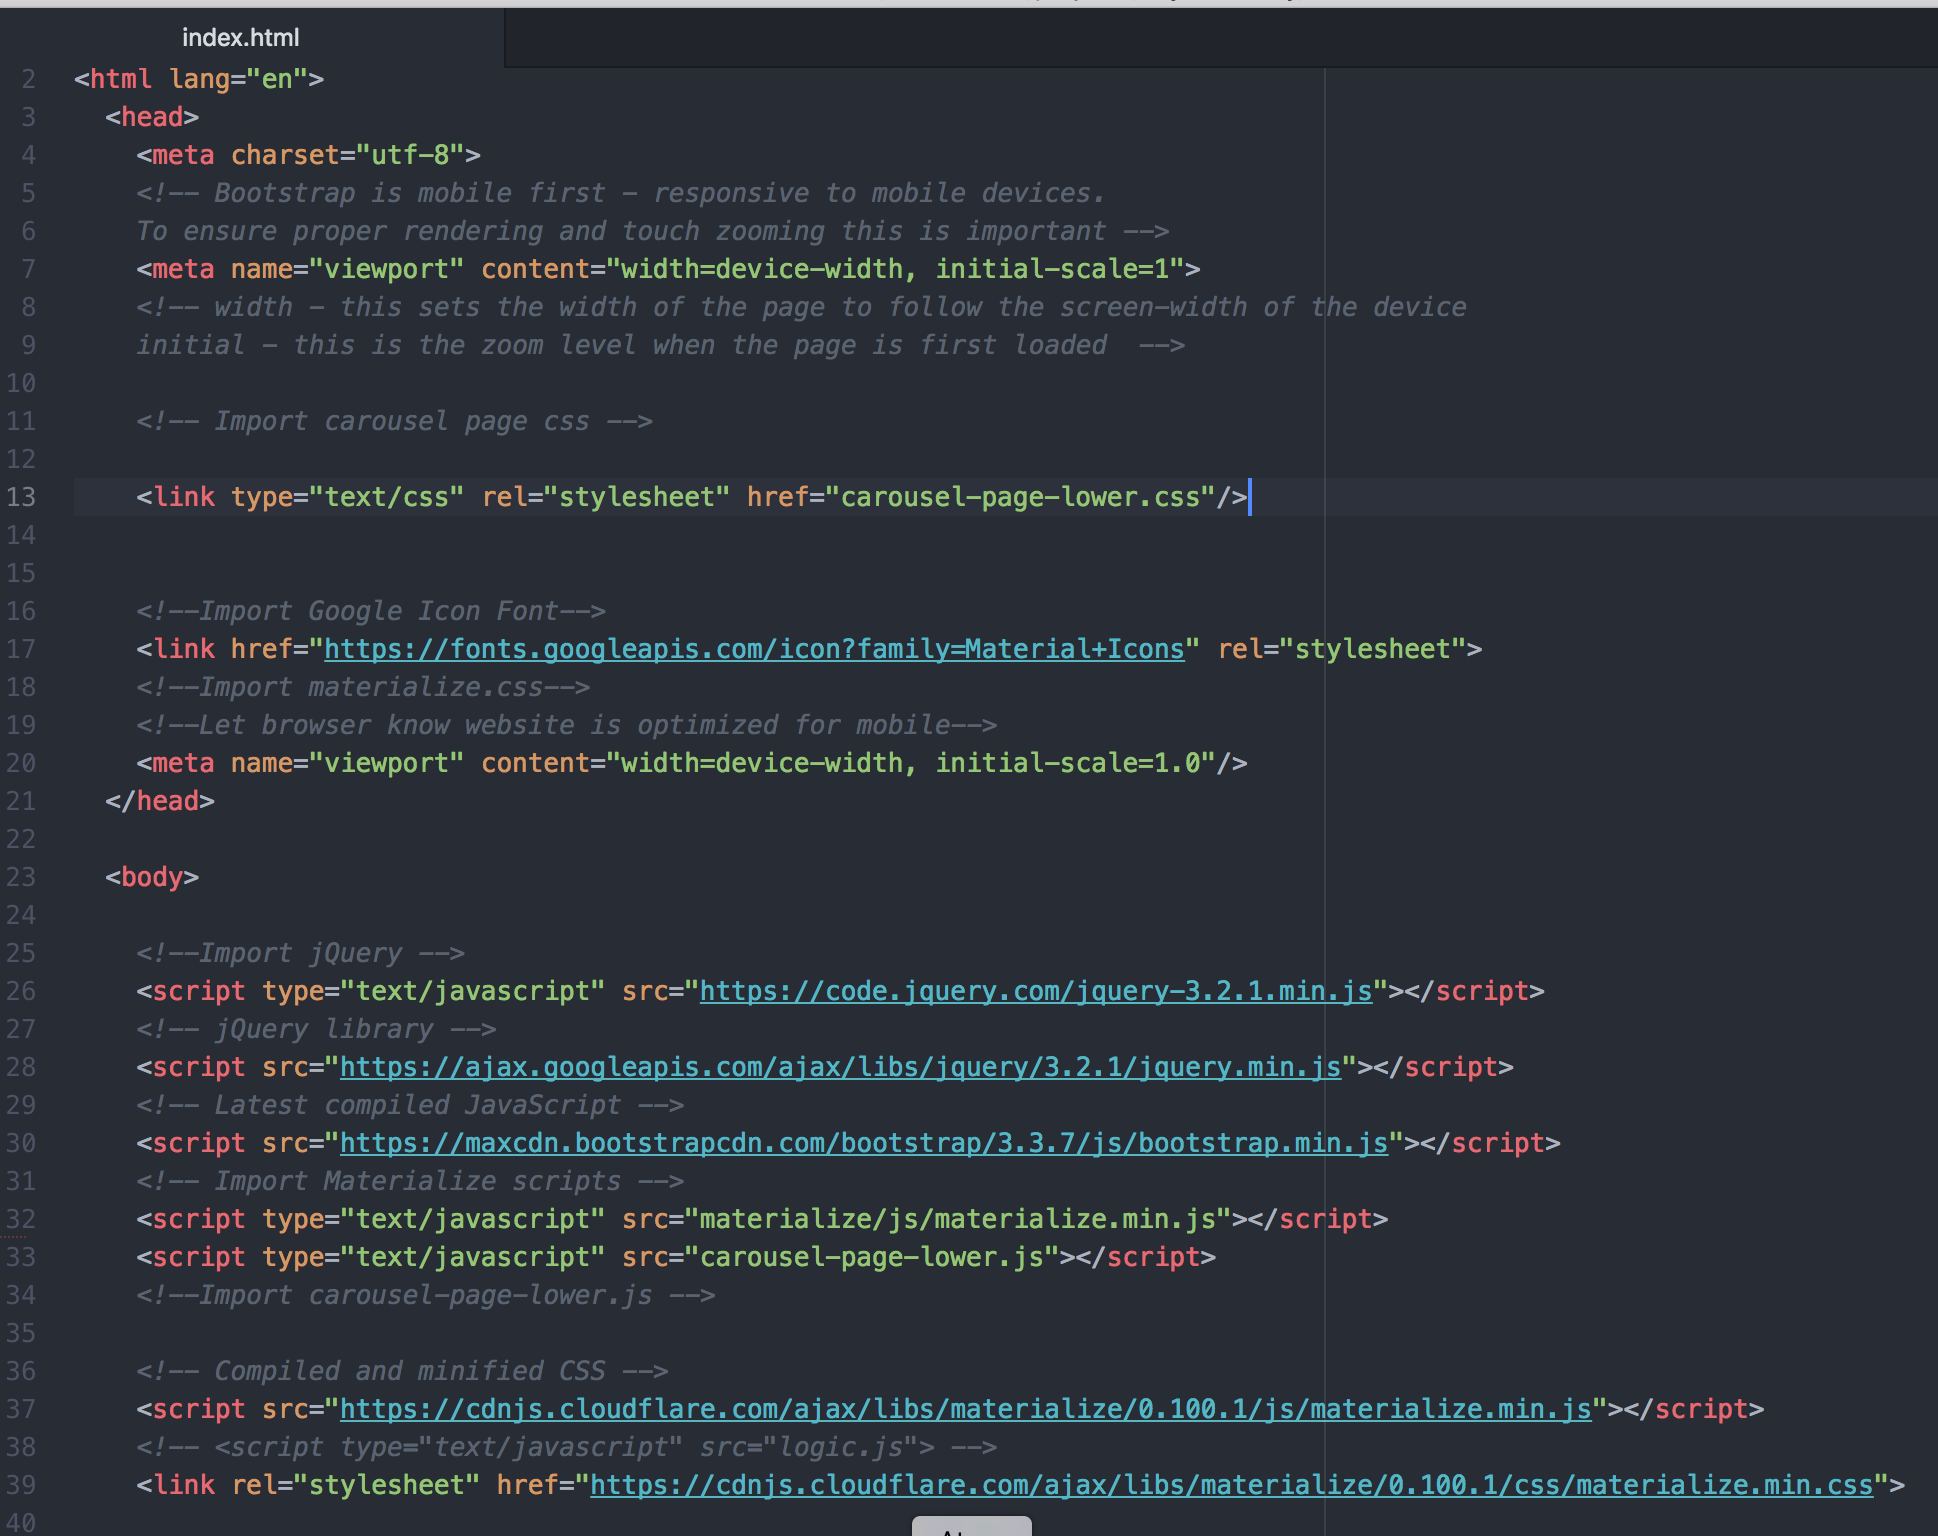Click line number 23 in the gutter
Screen dimensions: 1938x1536
point(21,878)
